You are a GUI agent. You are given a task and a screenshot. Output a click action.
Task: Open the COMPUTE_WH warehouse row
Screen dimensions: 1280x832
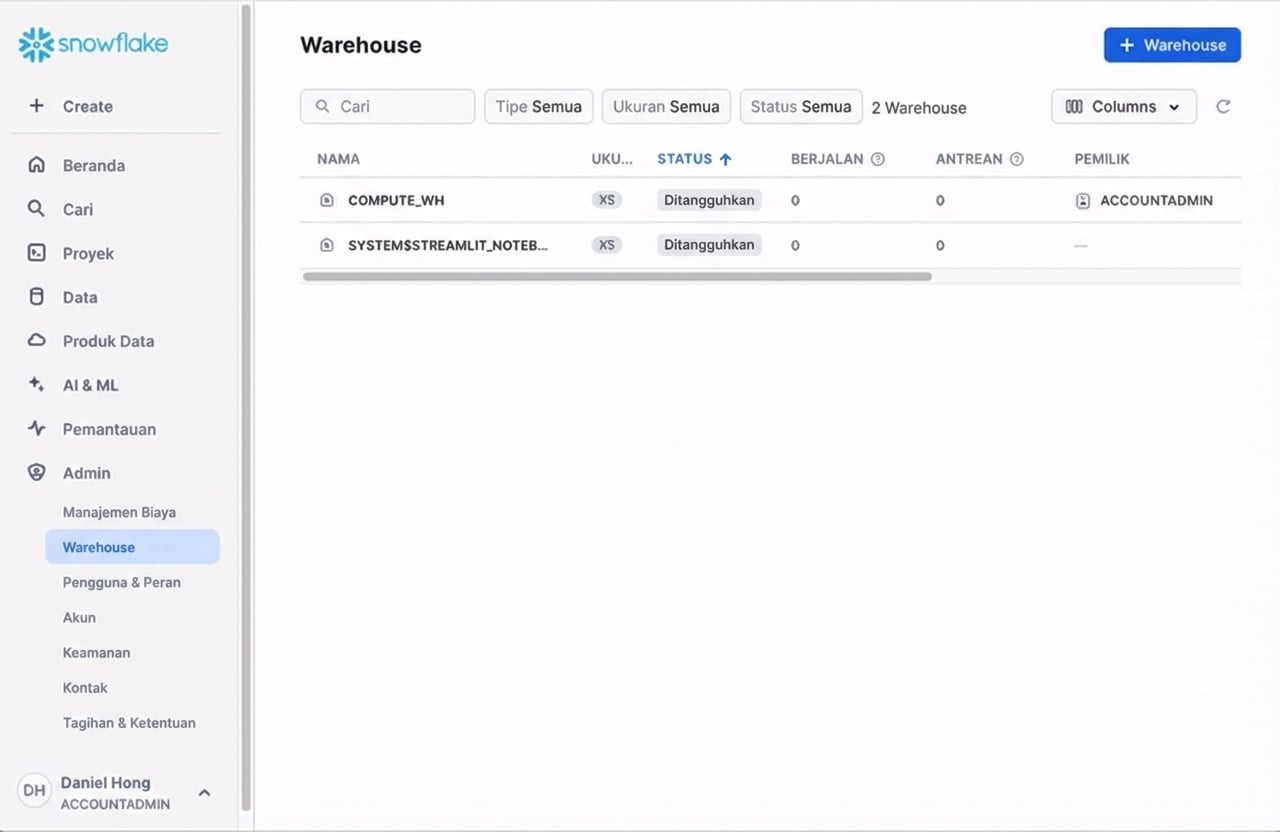point(396,200)
